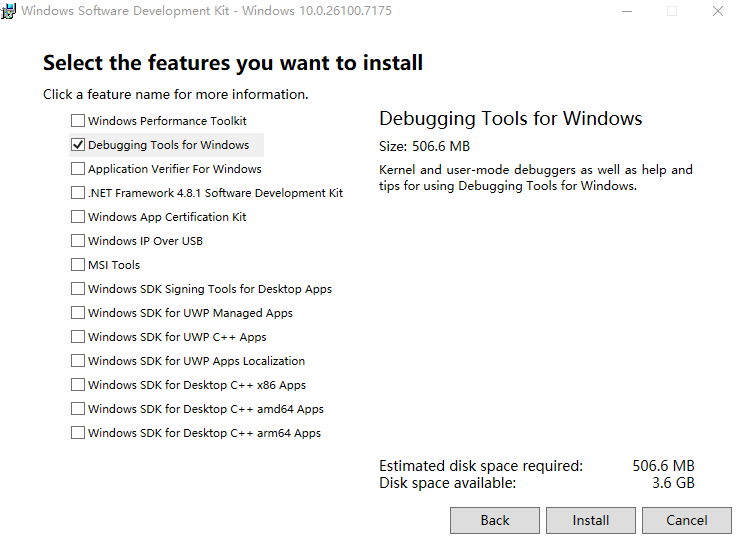Screen dimensions: 740x539
Task: Tick the .NET Framework 4.8.1 SDK checkbox
Action: [x=78, y=193]
